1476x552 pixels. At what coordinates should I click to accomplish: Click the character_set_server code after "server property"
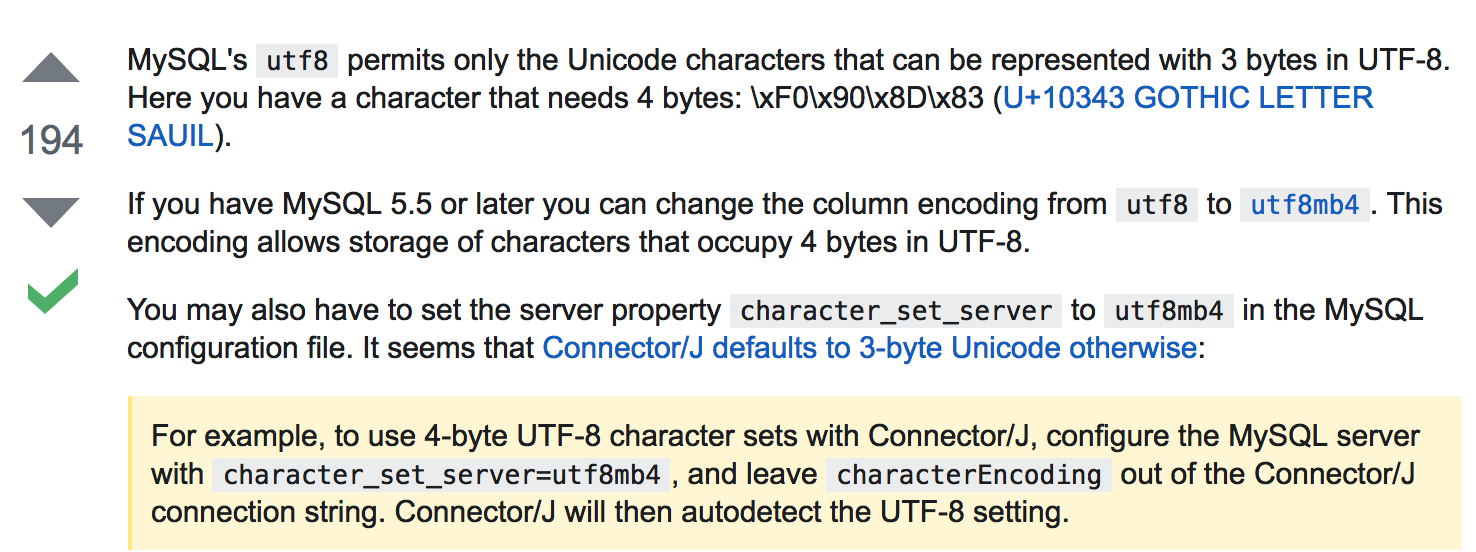896,311
